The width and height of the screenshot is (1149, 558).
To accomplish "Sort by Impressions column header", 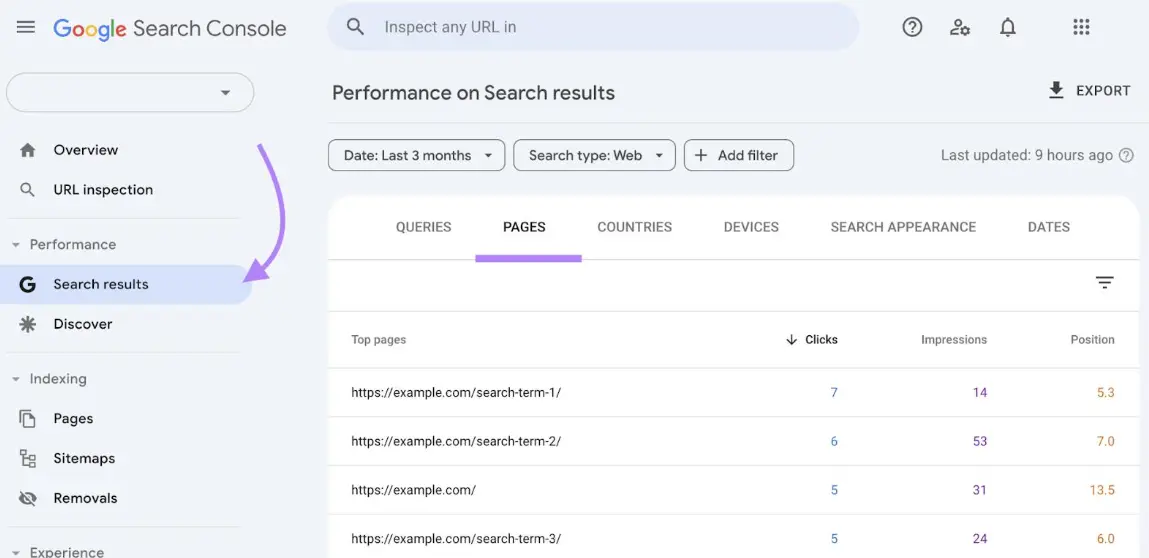I will (x=954, y=339).
